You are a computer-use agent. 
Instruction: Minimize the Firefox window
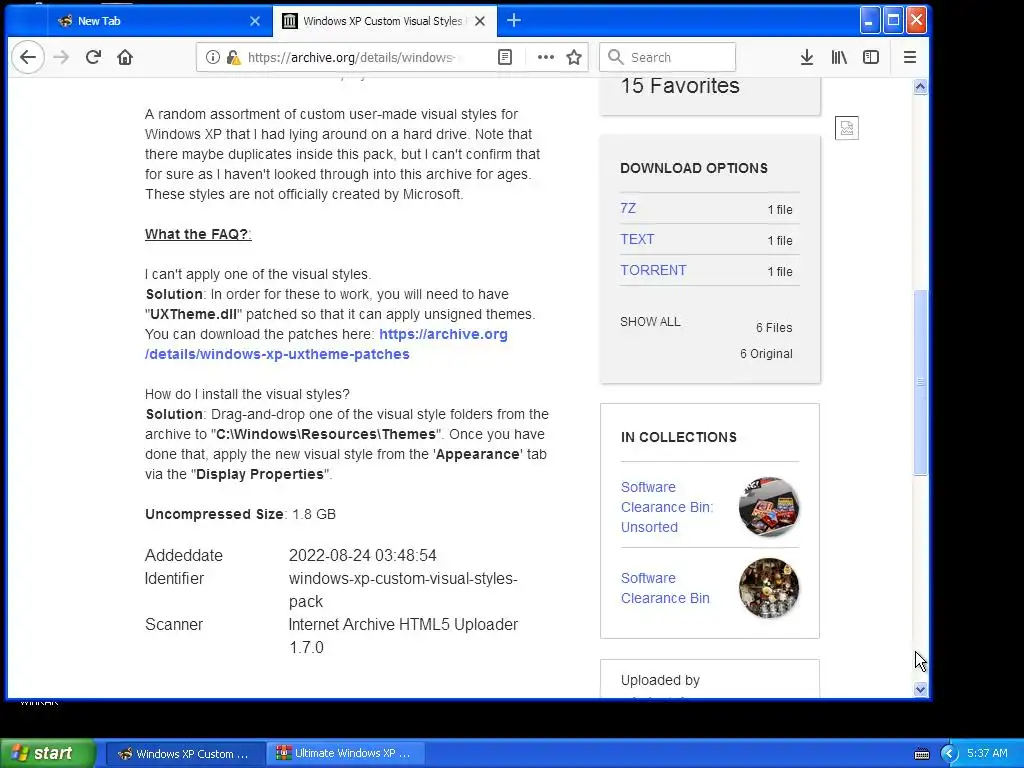869,21
